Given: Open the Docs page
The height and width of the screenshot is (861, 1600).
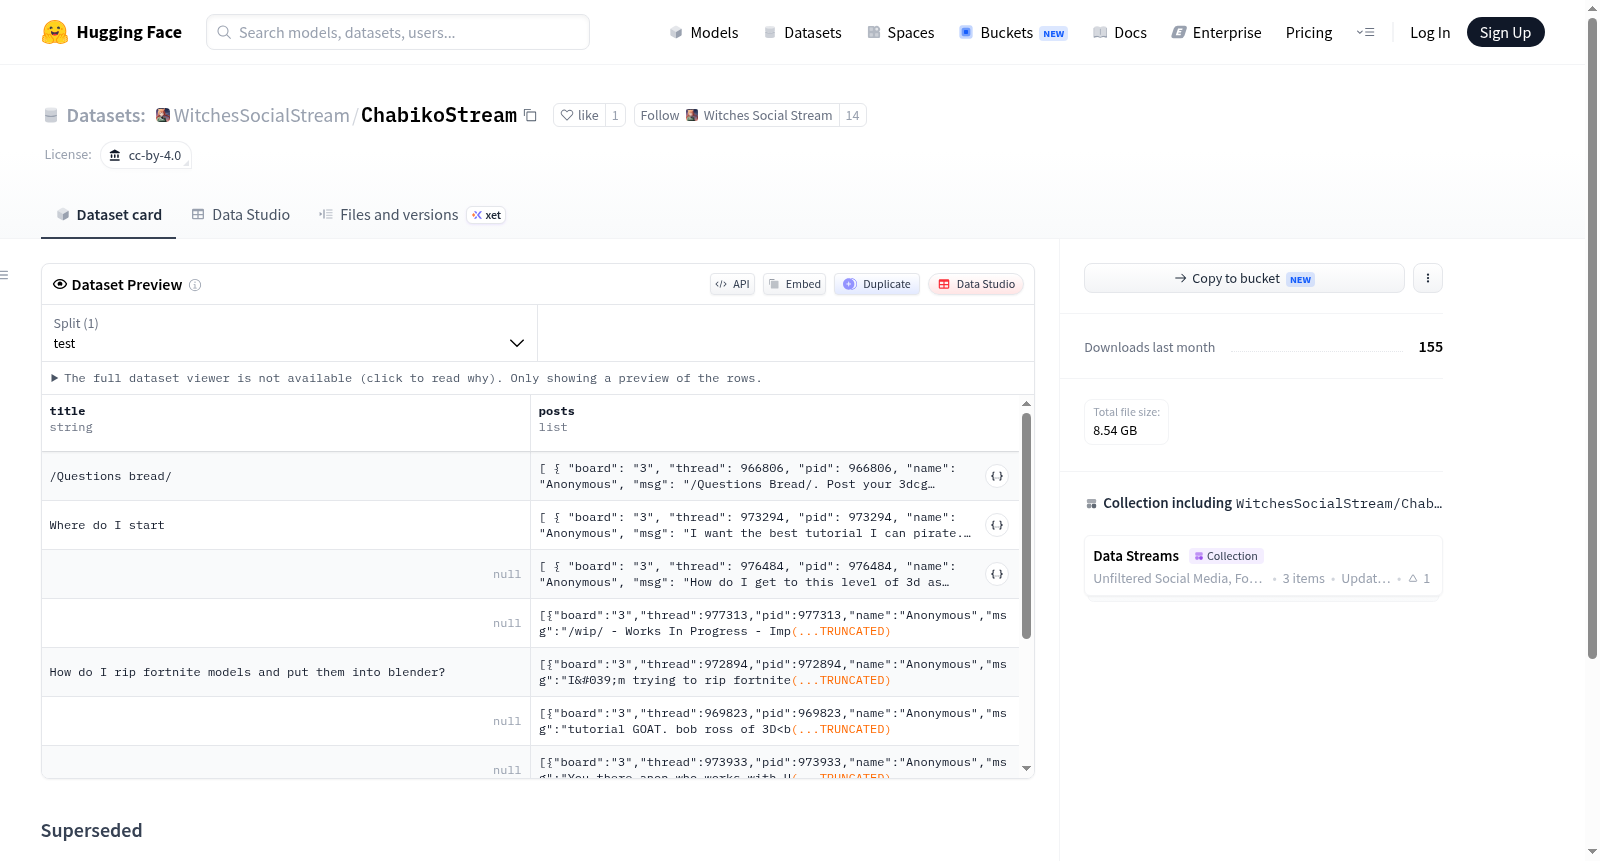Looking at the screenshot, I should pos(1119,32).
